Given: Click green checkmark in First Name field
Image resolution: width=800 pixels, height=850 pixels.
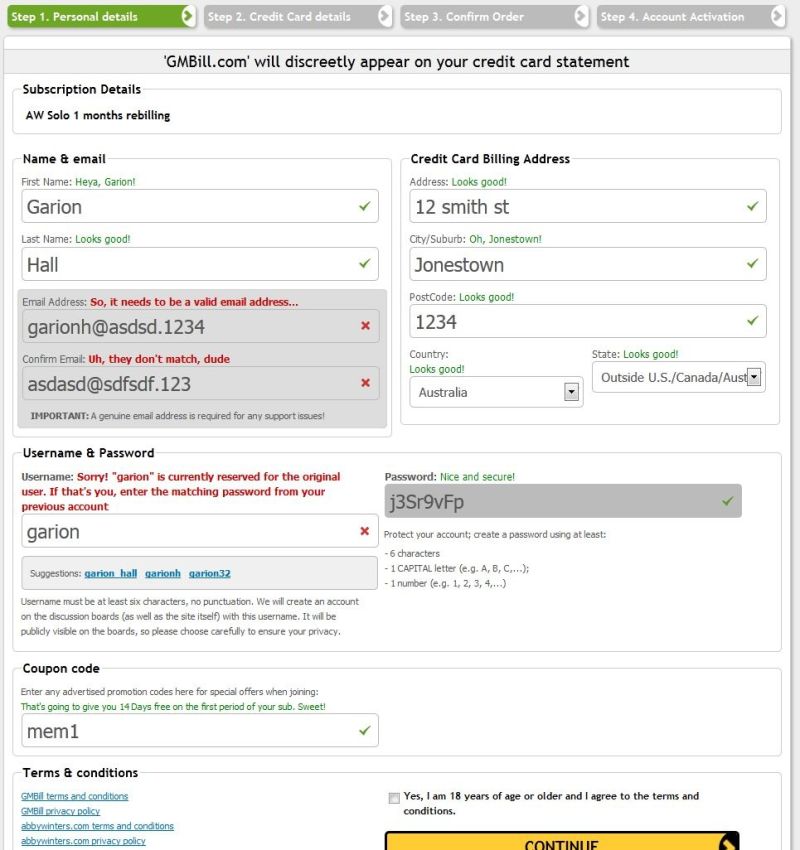Looking at the screenshot, I should pyautogui.click(x=365, y=206).
